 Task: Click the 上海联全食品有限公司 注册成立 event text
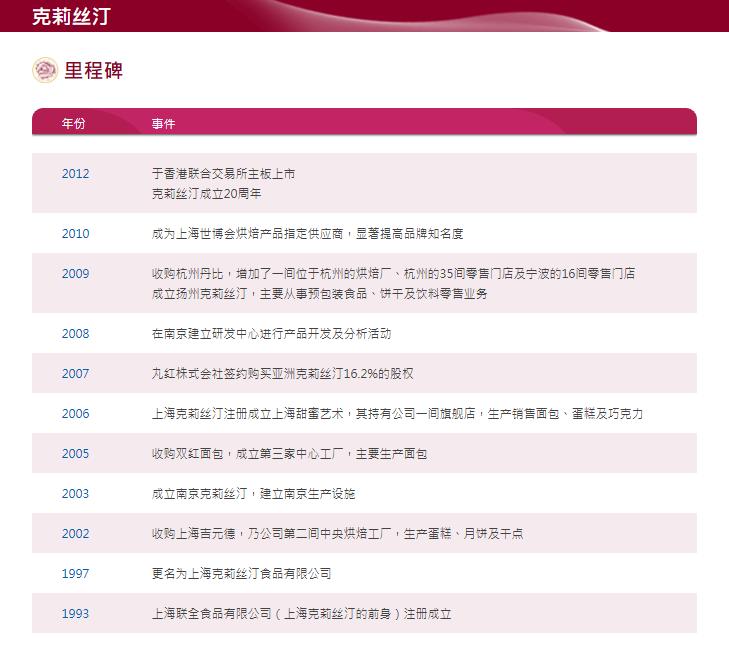pos(301,614)
